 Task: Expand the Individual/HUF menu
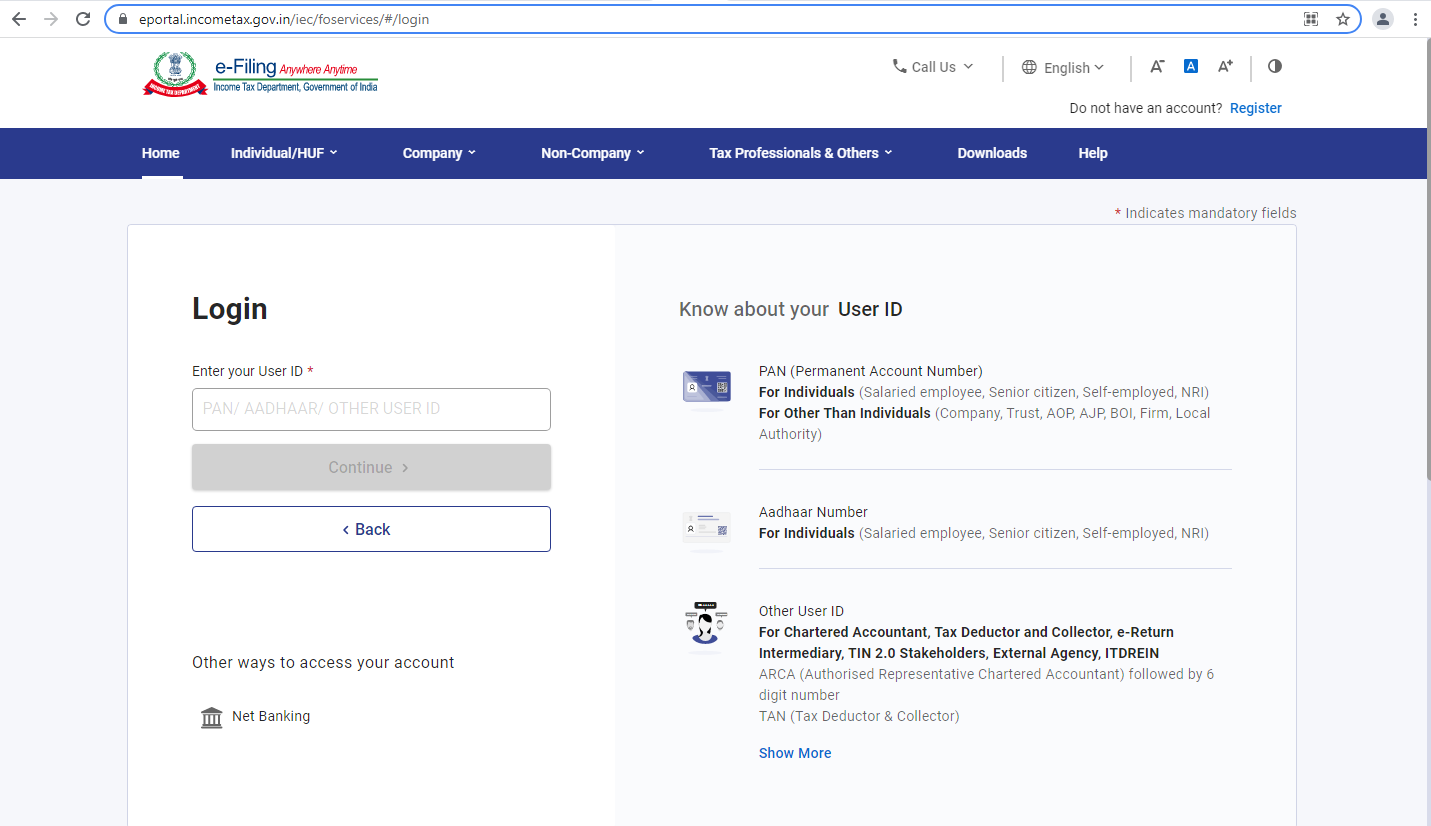pyautogui.click(x=284, y=153)
